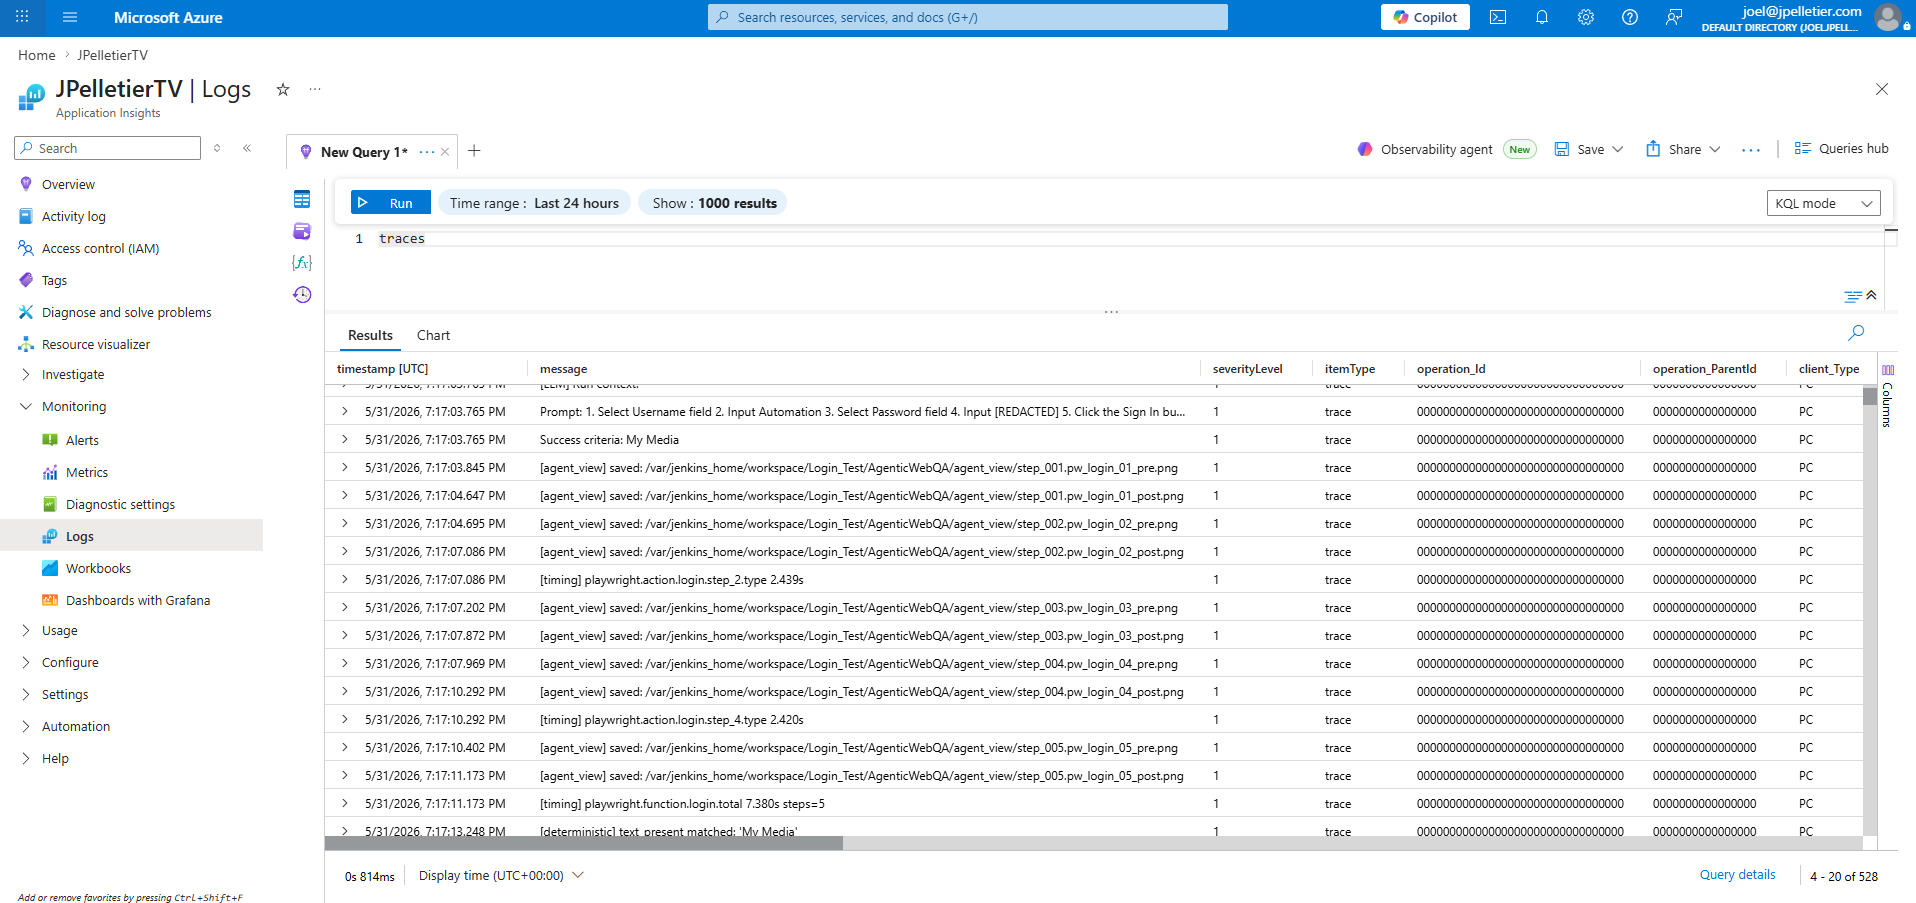Open the feedback icon in header
This screenshot has width=1916, height=903.
[x=1673, y=17]
